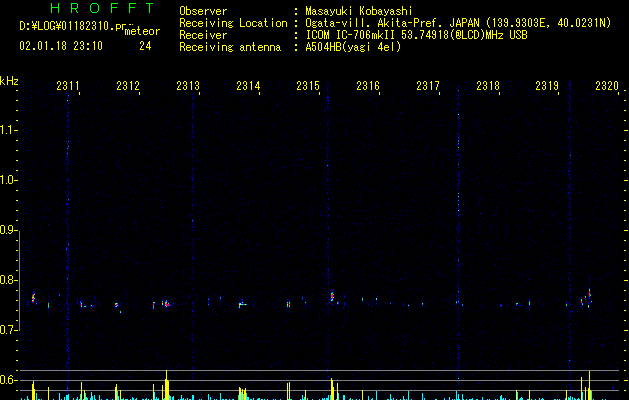Click the 'meteor' label
629x400 pixels.
(x=142, y=31)
